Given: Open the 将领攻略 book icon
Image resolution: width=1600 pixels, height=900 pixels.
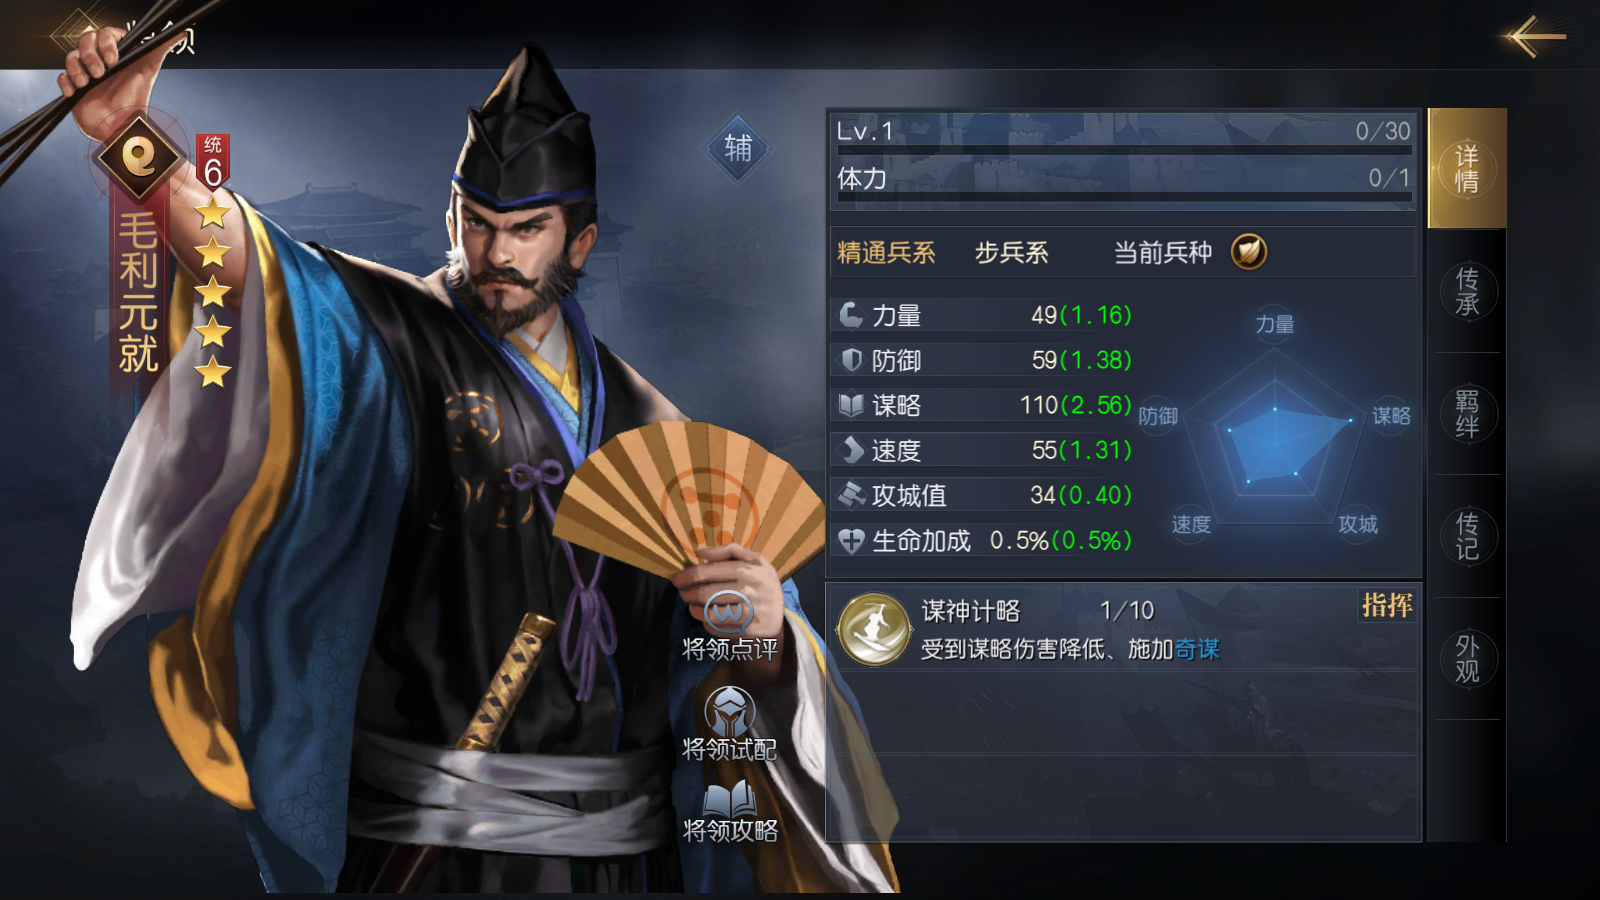Looking at the screenshot, I should click(730, 800).
